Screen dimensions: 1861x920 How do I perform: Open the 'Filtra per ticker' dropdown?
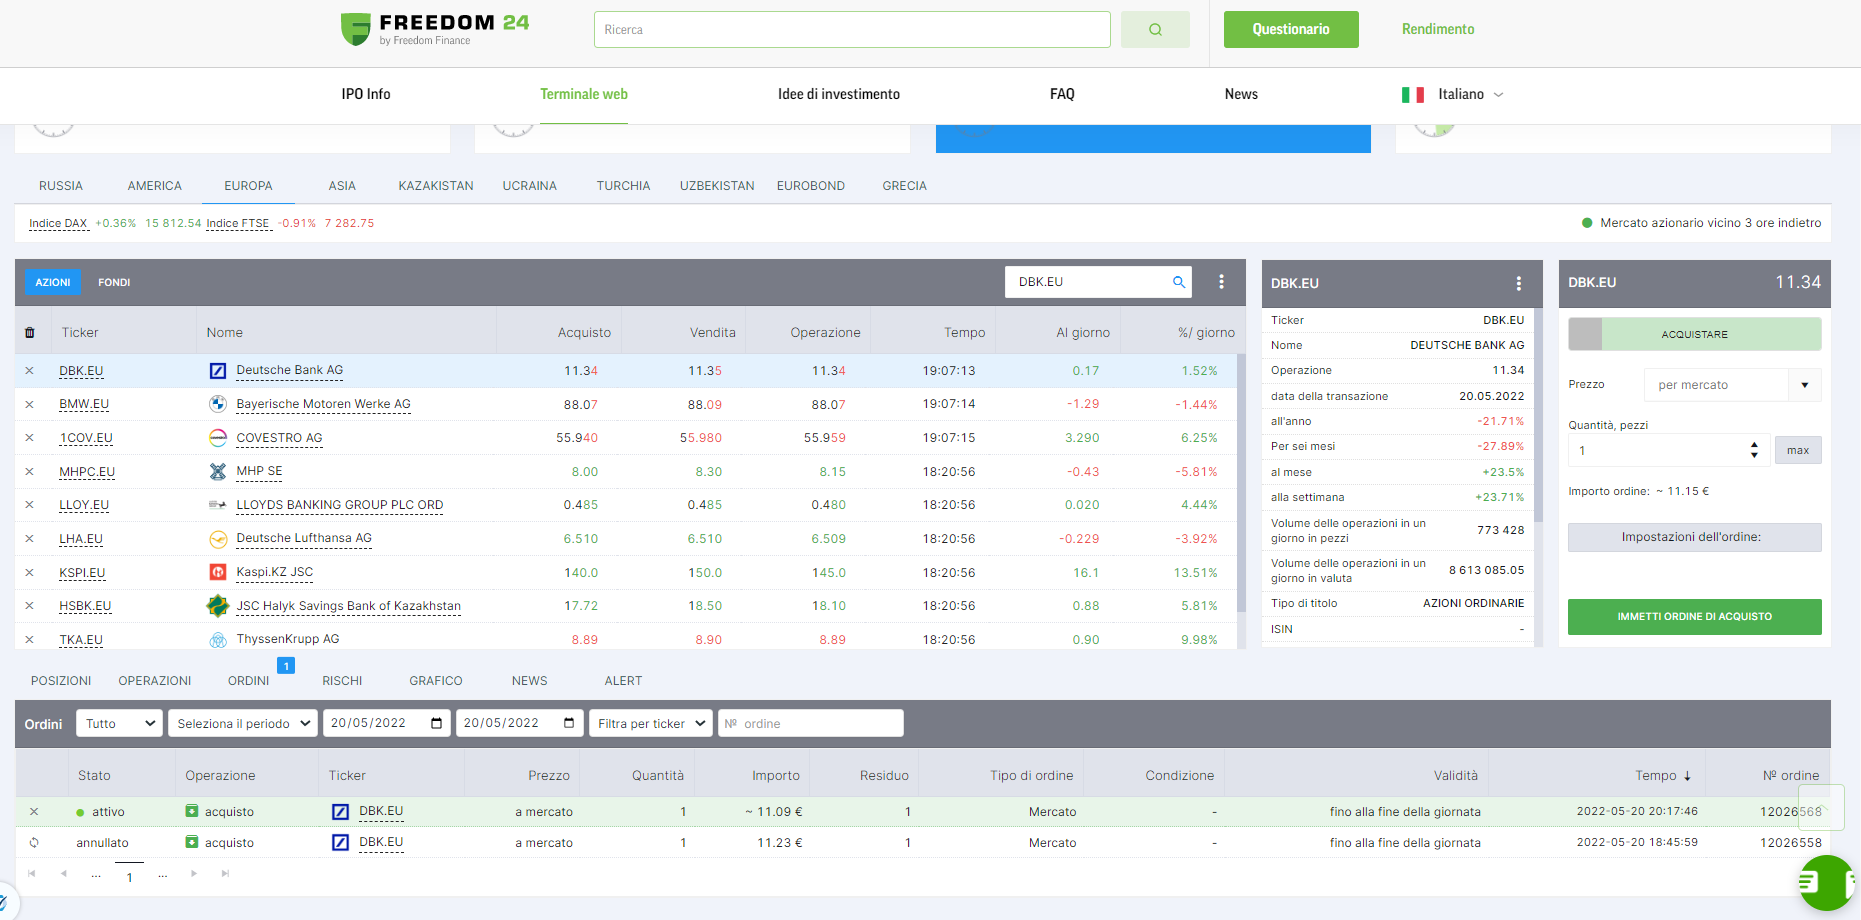pos(651,723)
